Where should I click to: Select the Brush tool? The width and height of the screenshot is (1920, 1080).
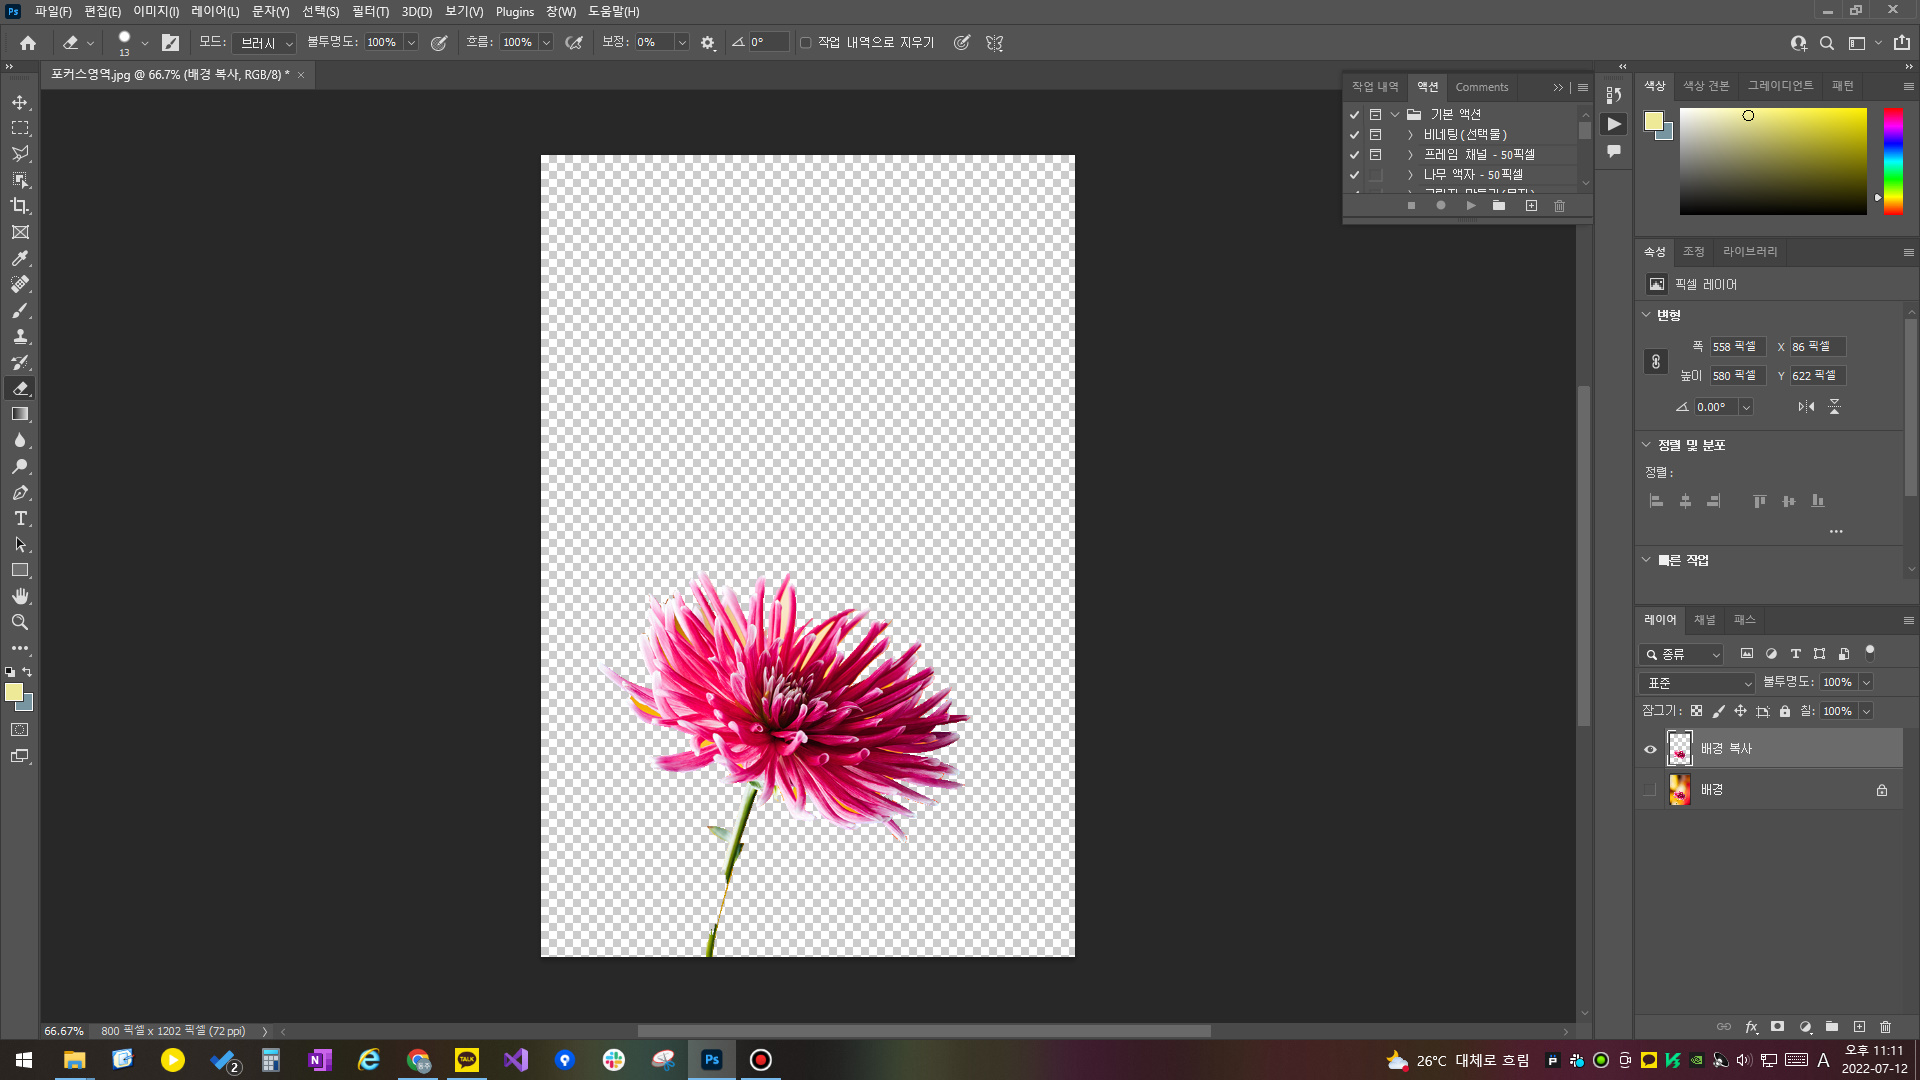tap(20, 310)
